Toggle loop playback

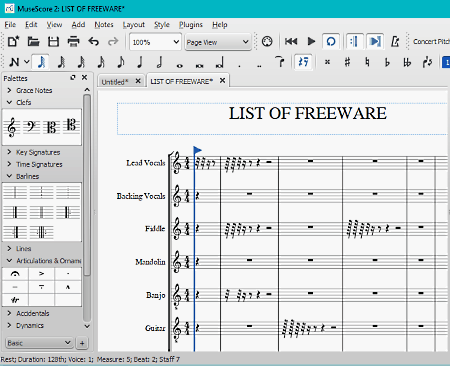pyautogui.click(x=331, y=41)
